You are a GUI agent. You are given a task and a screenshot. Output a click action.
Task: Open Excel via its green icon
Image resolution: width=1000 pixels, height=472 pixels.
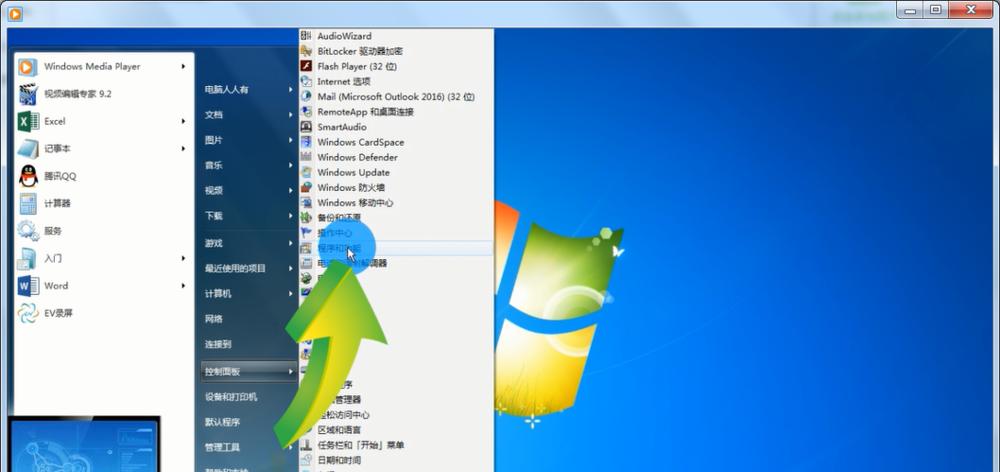[28, 121]
